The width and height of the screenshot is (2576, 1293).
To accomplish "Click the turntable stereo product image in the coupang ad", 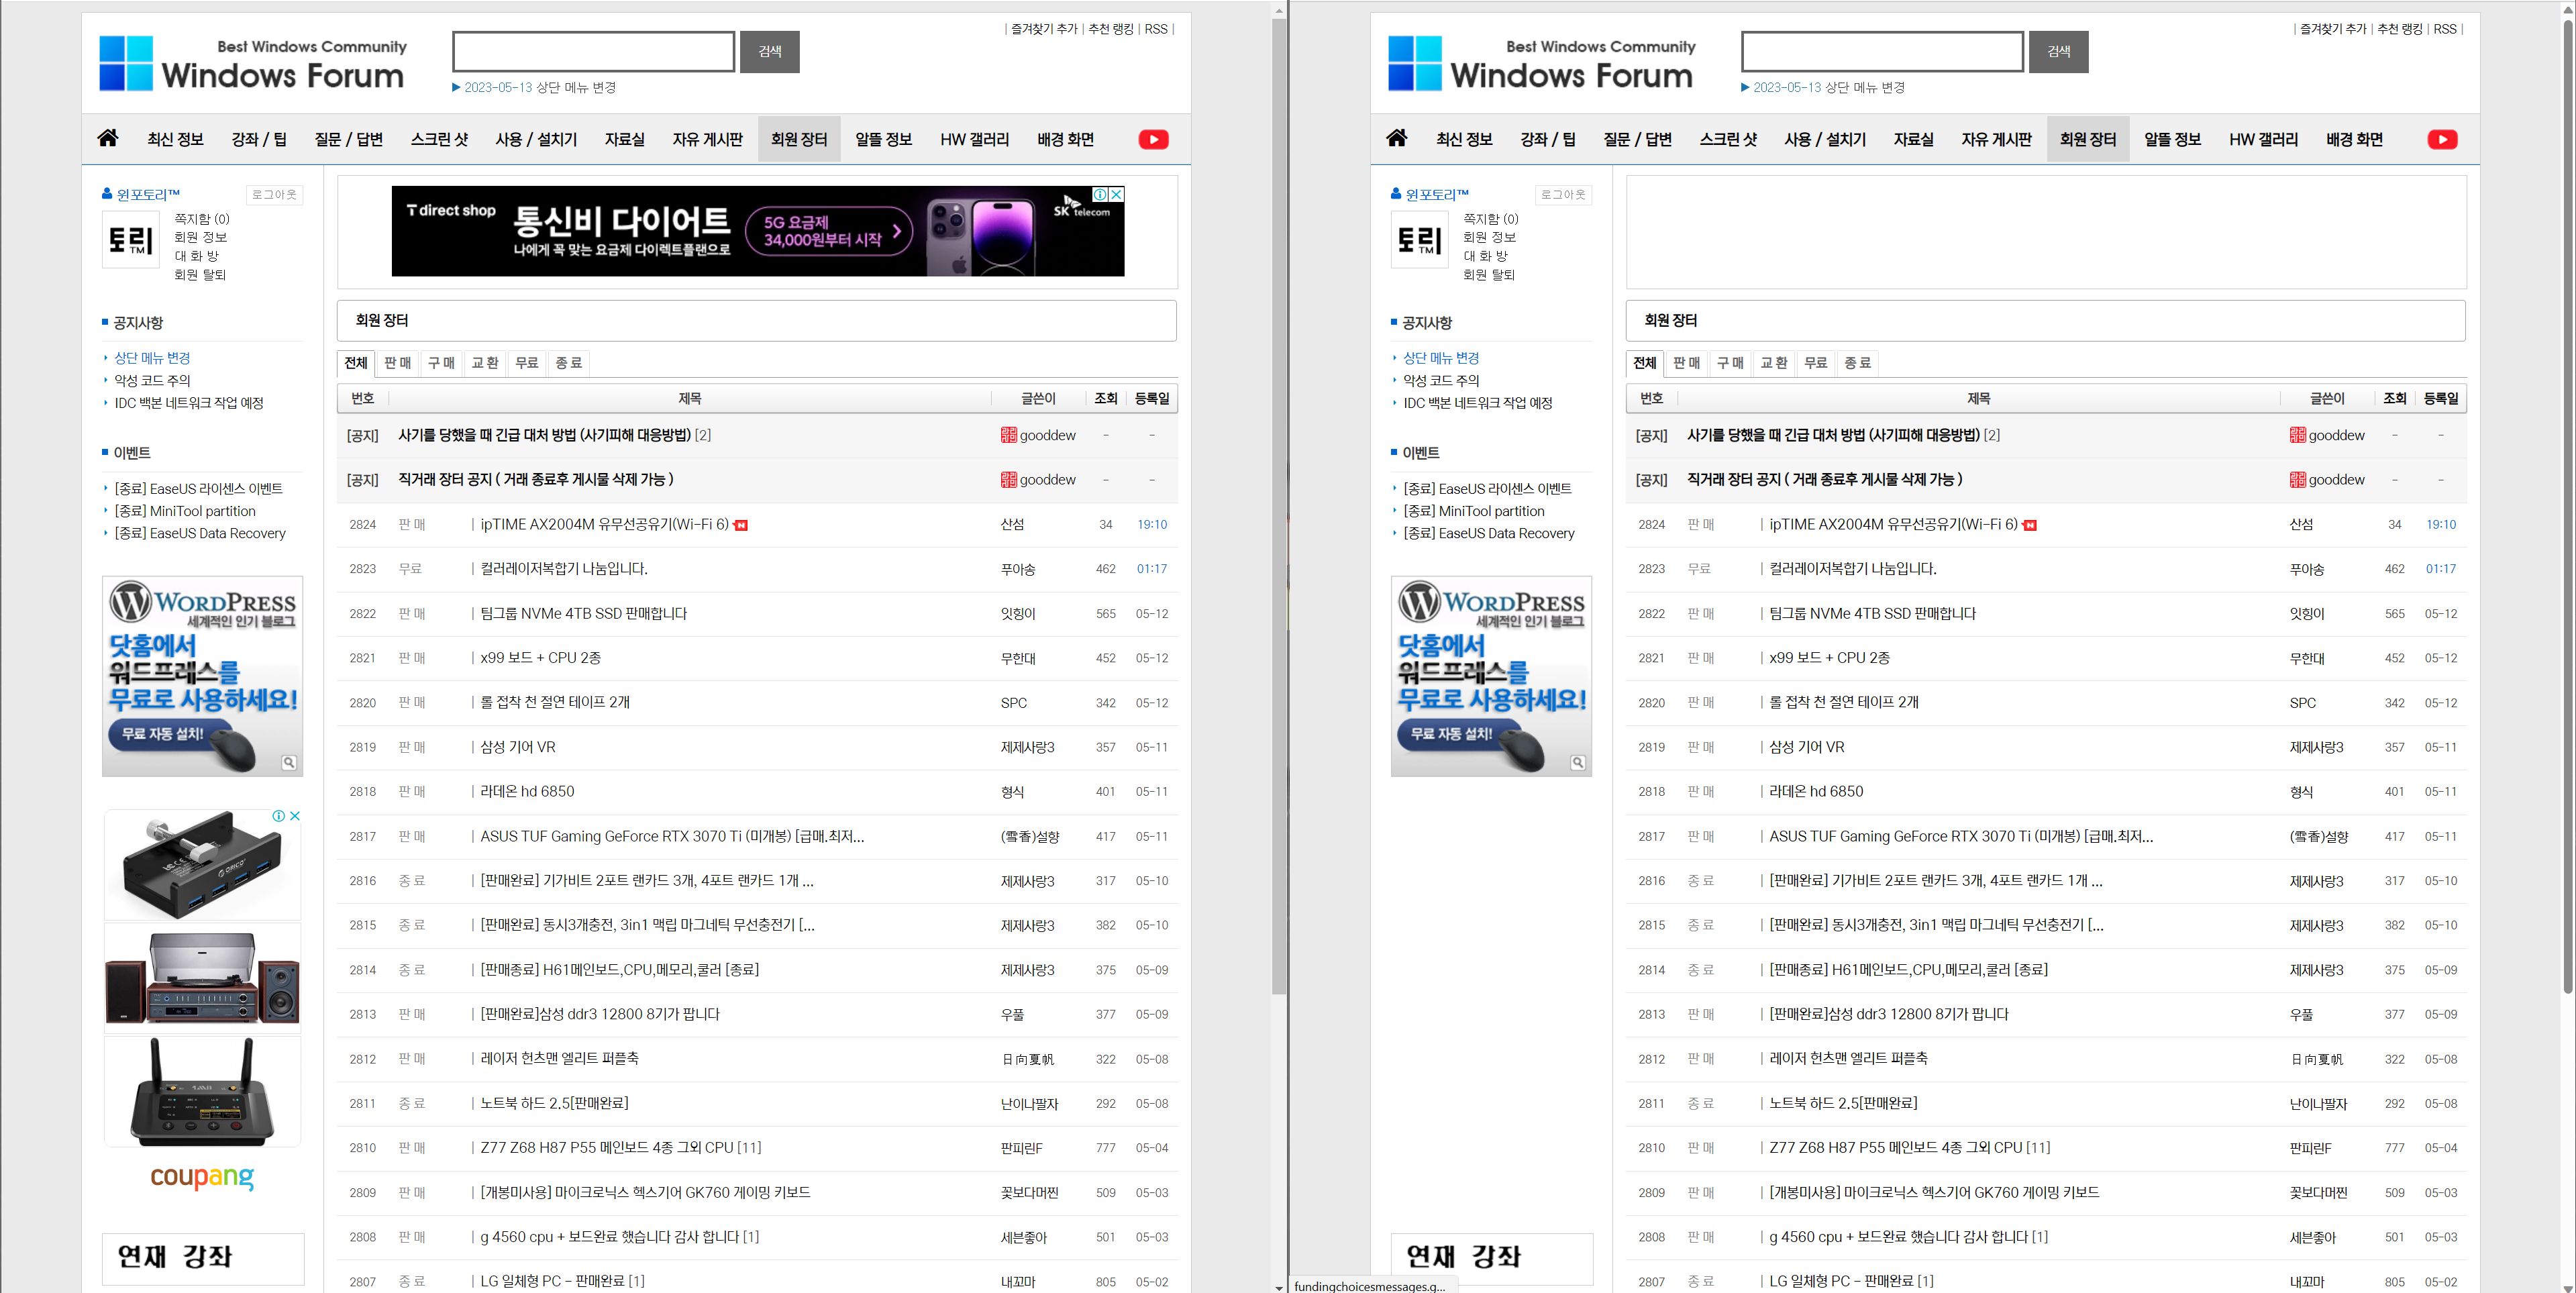I will click(203, 978).
